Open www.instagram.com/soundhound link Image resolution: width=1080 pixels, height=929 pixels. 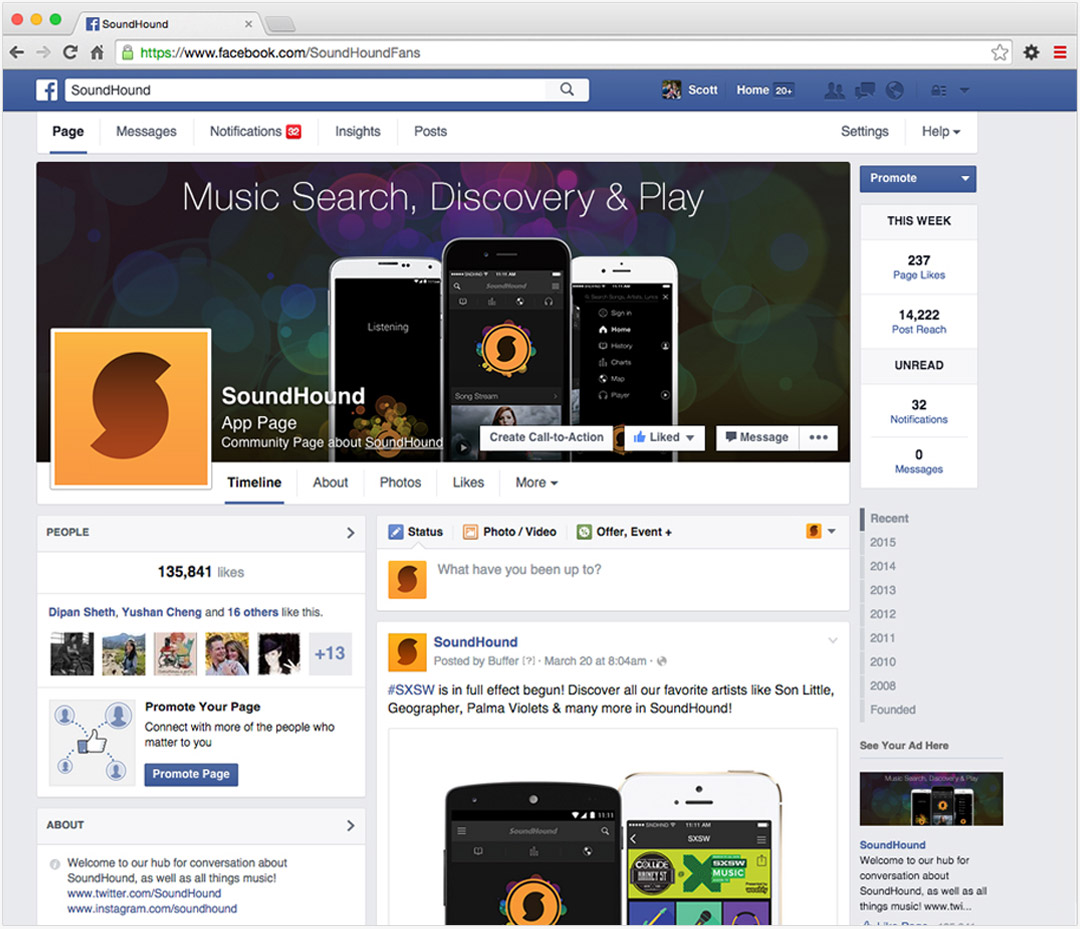tap(152, 908)
